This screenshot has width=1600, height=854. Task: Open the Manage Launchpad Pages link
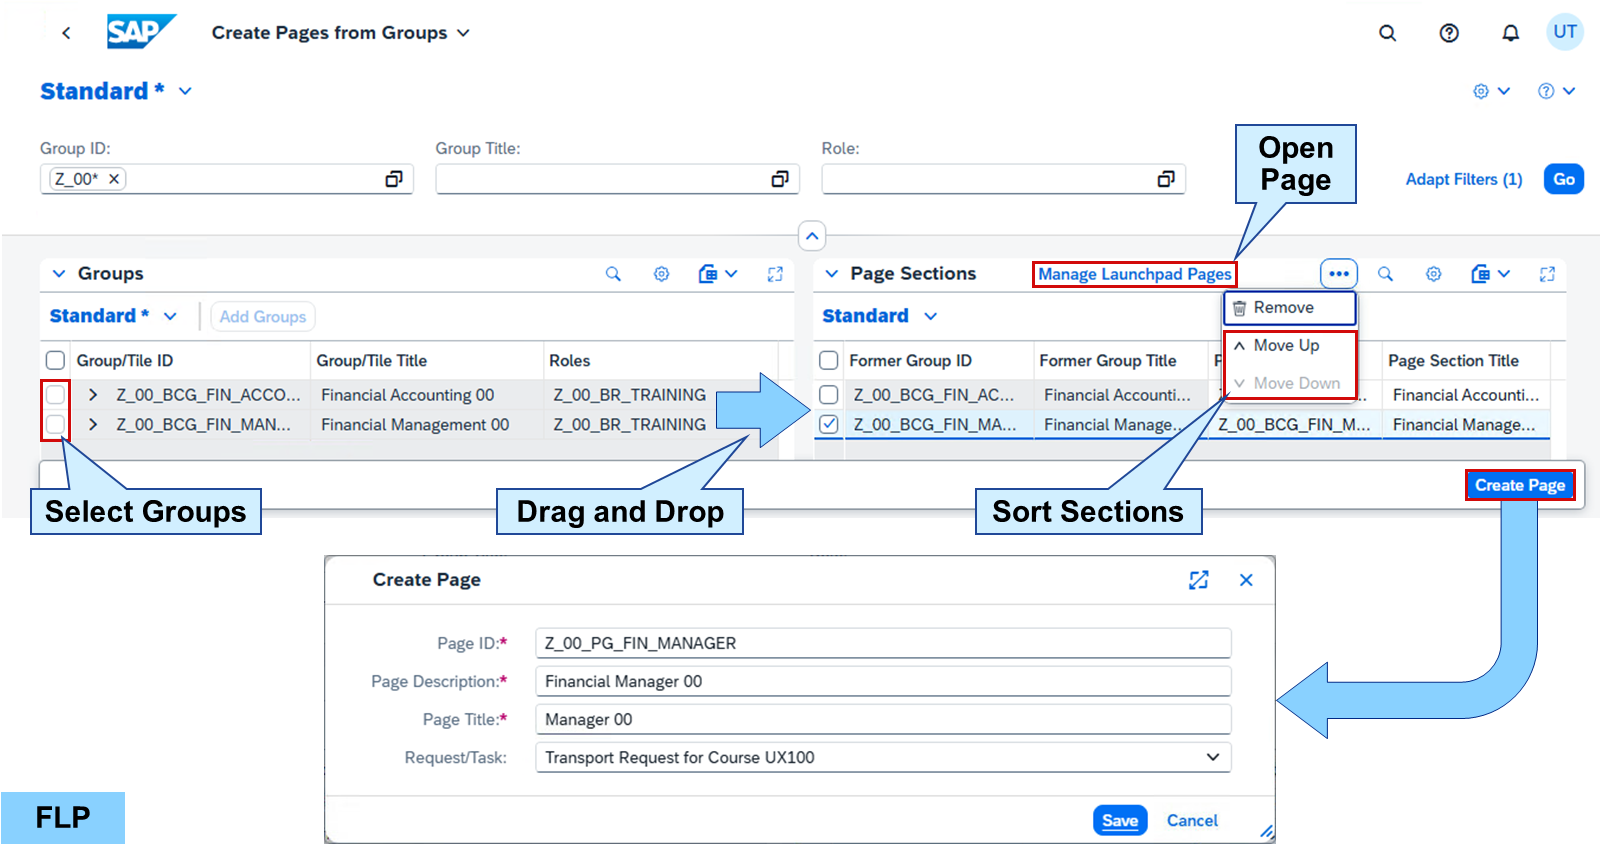point(1135,274)
